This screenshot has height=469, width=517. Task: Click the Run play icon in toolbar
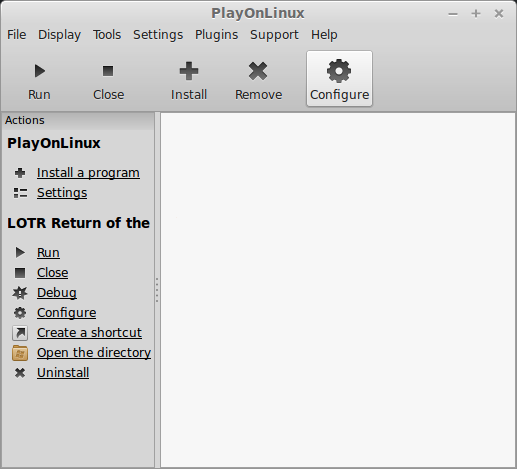[x=40, y=71]
